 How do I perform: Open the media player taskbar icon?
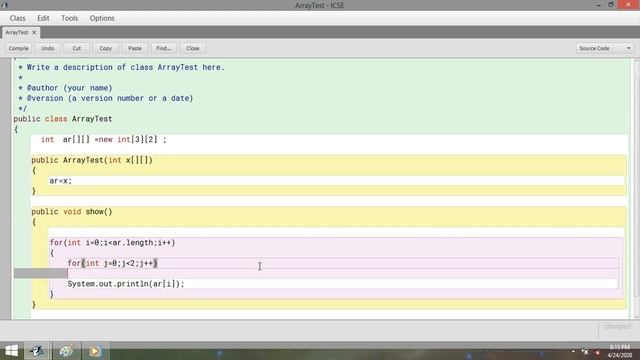tap(95, 351)
